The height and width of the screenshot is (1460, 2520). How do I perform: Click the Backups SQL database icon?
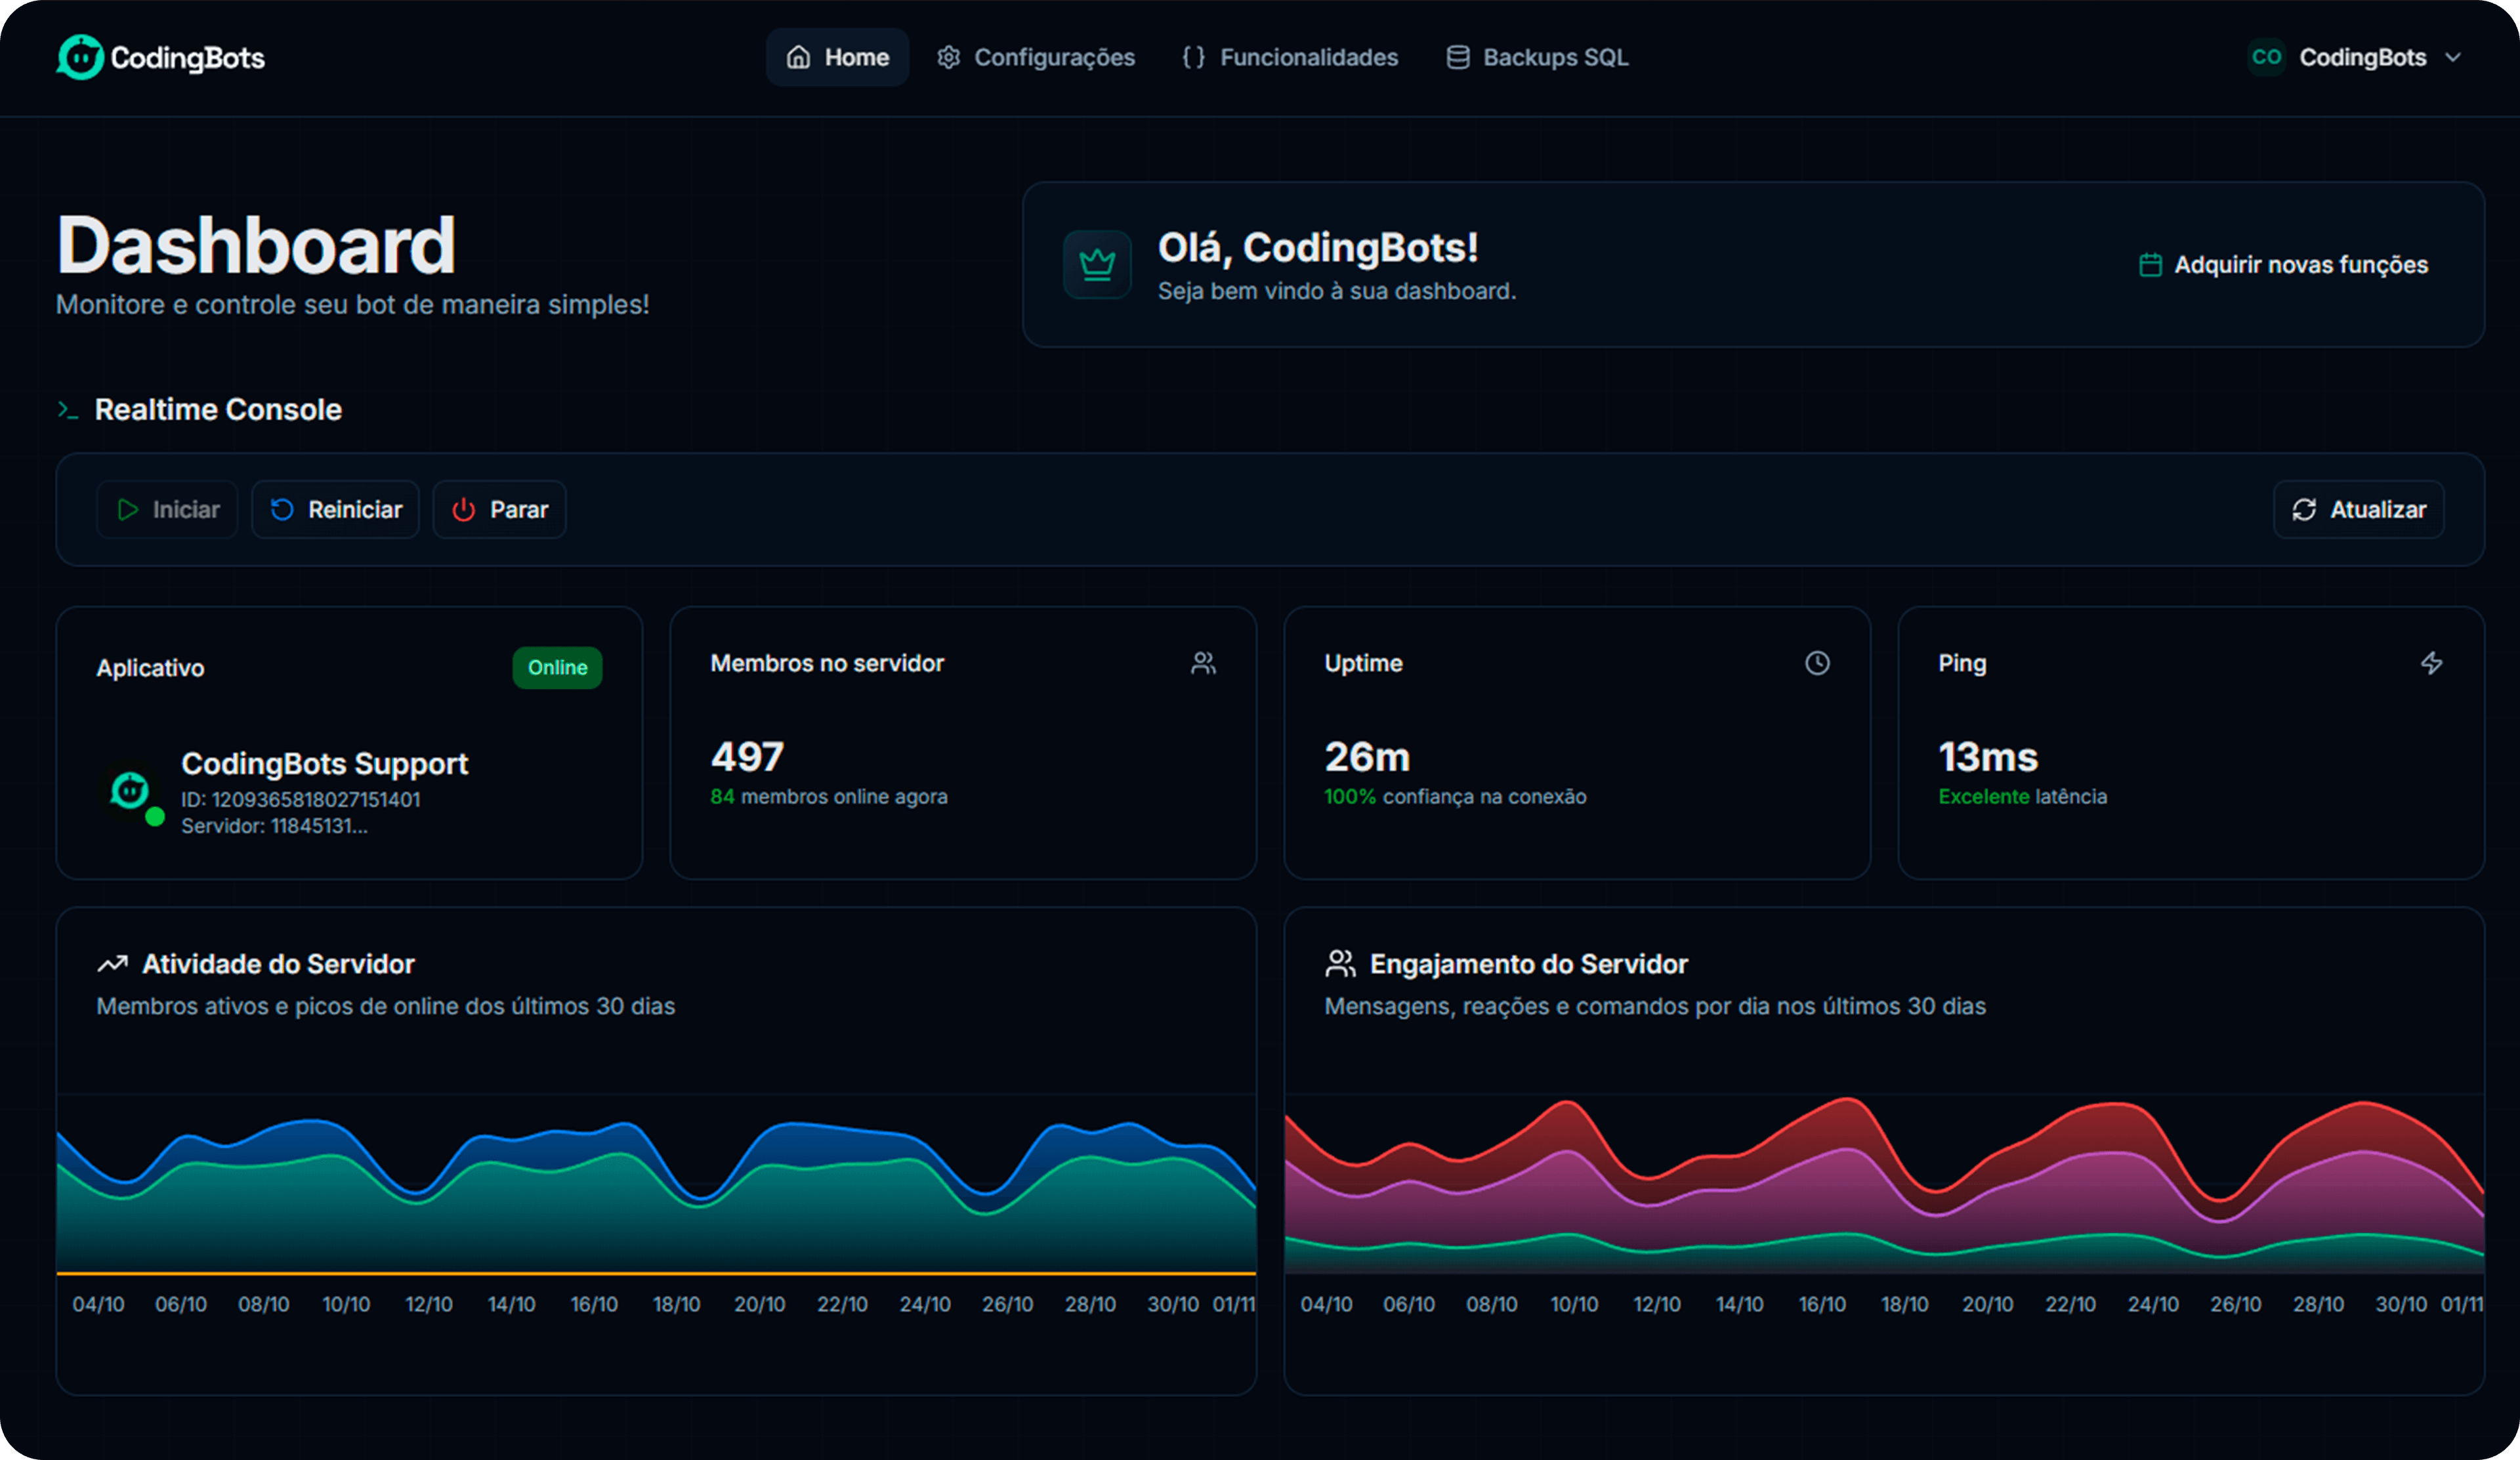[1458, 57]
